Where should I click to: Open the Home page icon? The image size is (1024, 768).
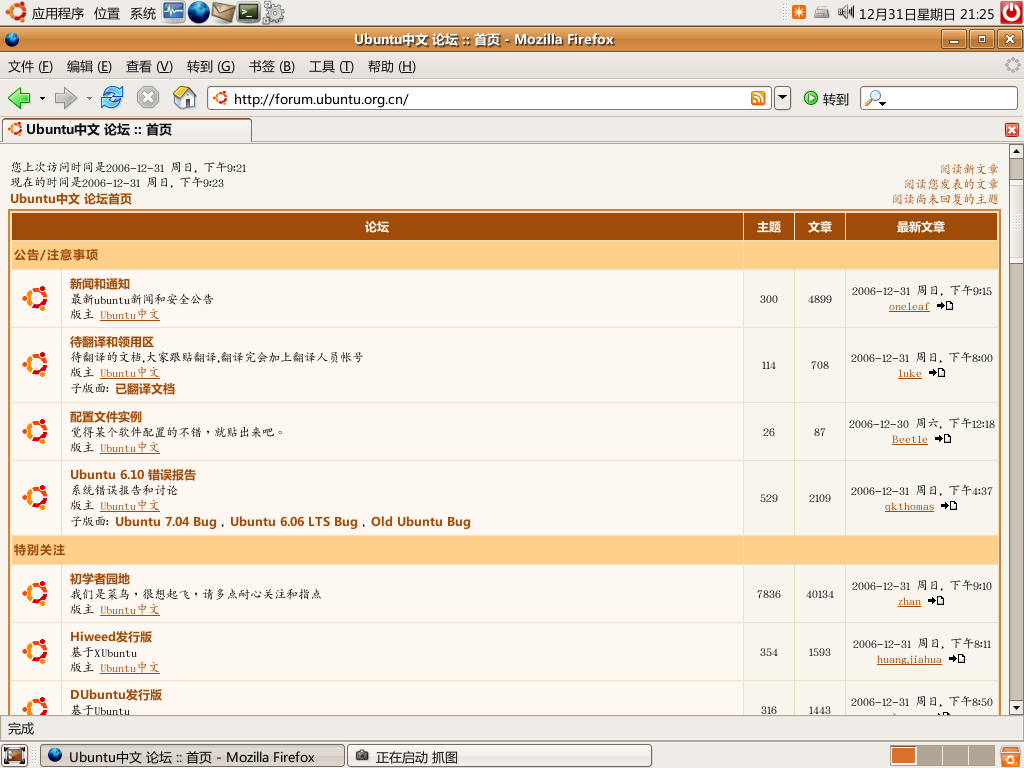point(185,97)
